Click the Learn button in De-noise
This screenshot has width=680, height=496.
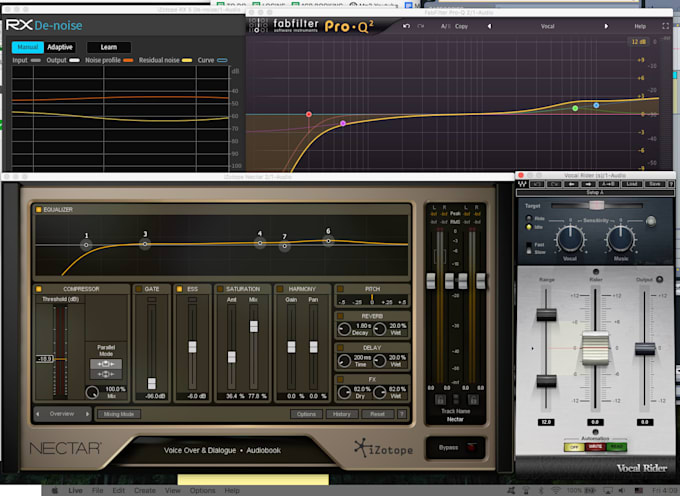pyautogui.click(x=109, y=47)
